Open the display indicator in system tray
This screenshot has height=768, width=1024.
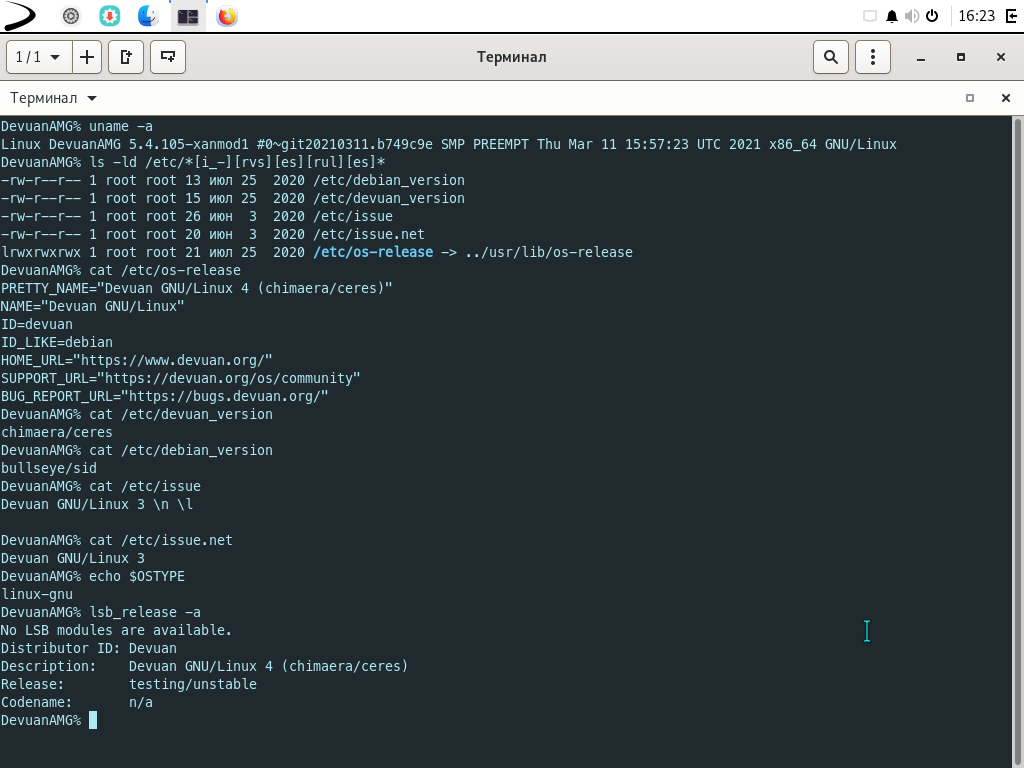tap(870, 16)
